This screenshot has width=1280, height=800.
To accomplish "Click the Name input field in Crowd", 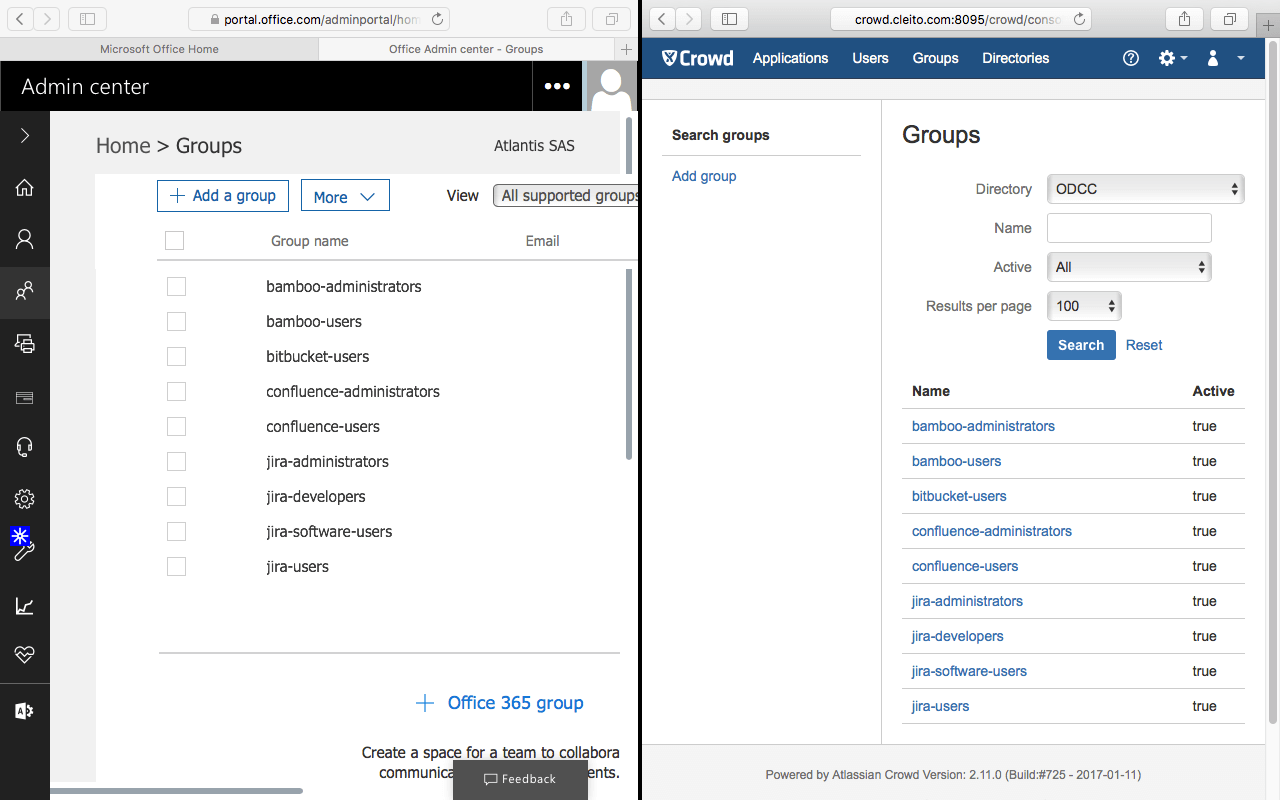I will [1129, 228].
